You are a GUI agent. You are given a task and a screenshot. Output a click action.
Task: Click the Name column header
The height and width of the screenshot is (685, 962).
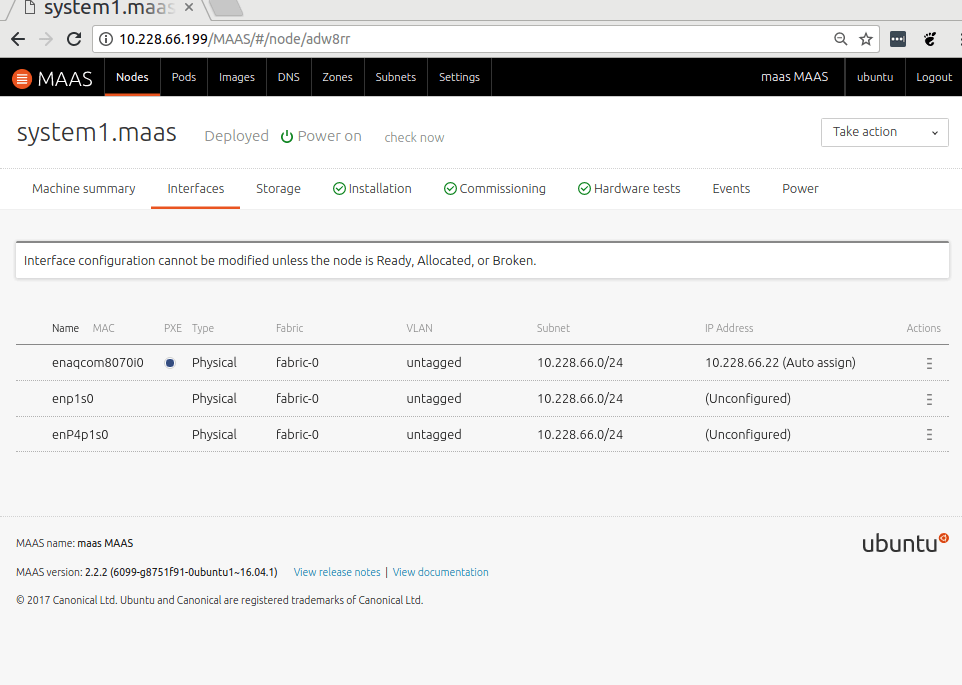coord(66,329)
